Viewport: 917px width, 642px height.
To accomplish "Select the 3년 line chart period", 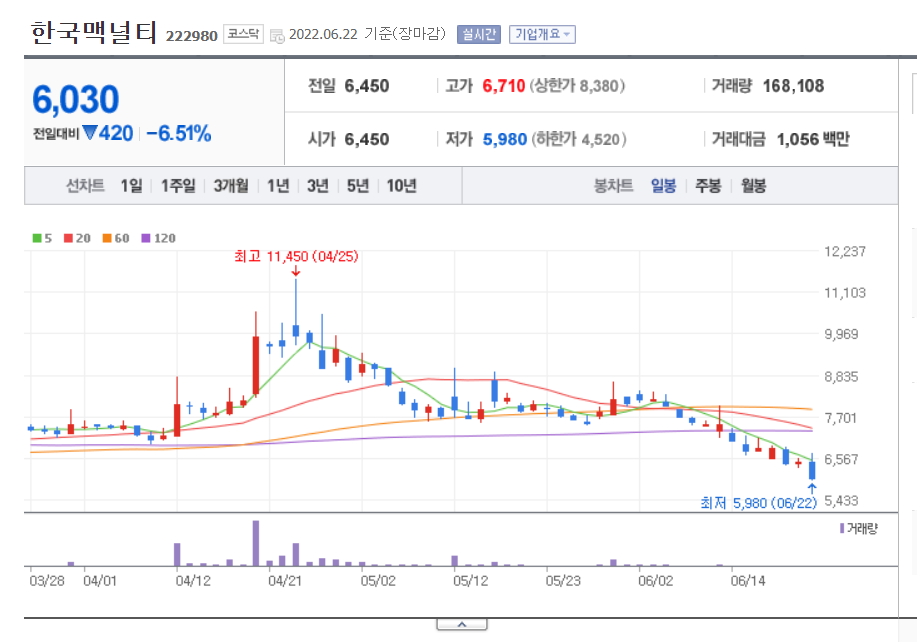I will [318, 186].
